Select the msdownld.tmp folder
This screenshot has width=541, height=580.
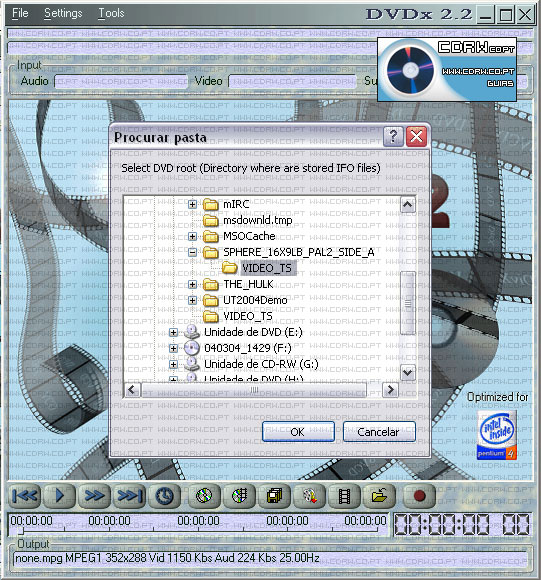coord(258,220)
